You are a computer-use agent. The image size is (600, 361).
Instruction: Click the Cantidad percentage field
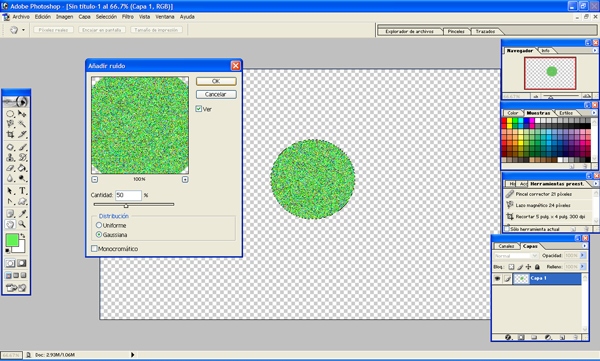128,195
